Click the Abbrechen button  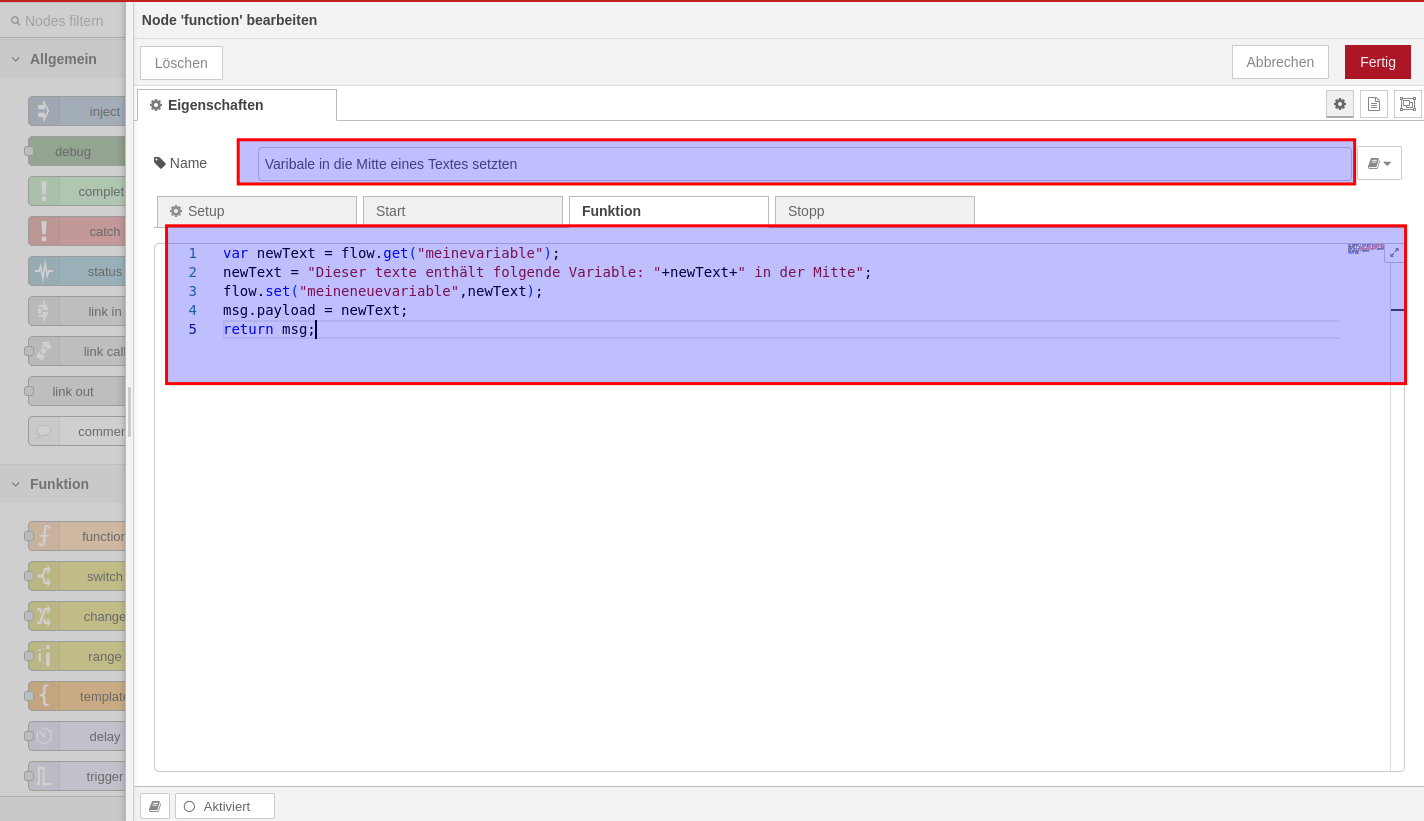point(1280,62)
